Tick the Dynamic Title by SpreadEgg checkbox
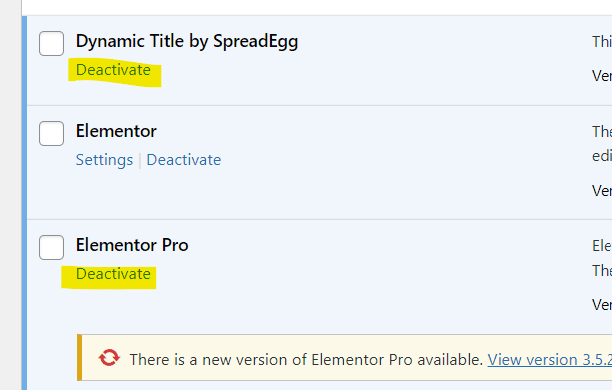The width and height of the screenshot is (612, 390). 52,43
